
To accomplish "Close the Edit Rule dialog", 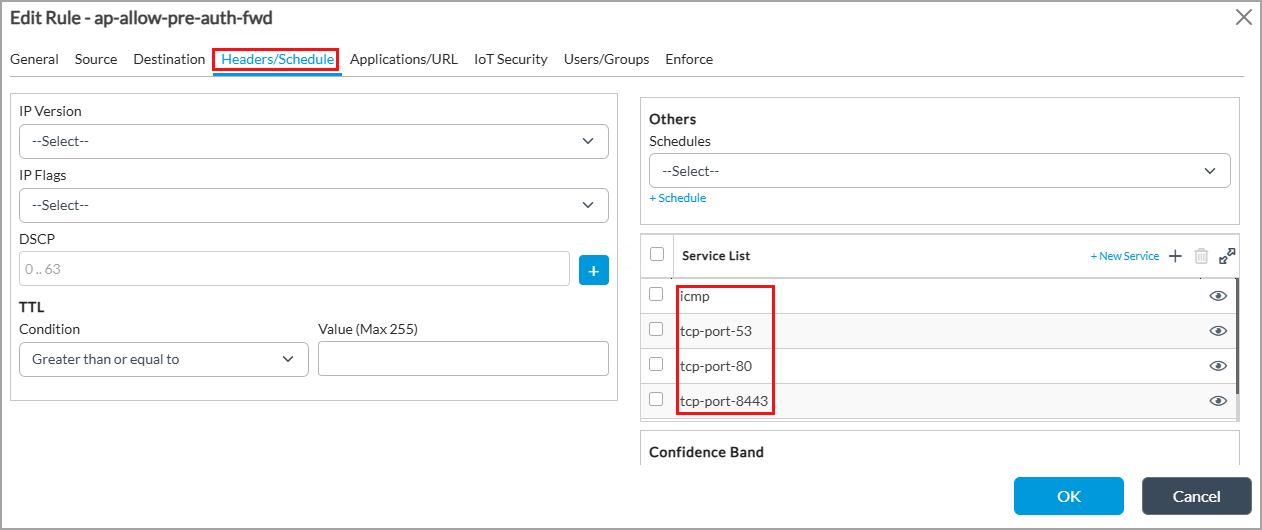I will click(x=1244, y=17).
